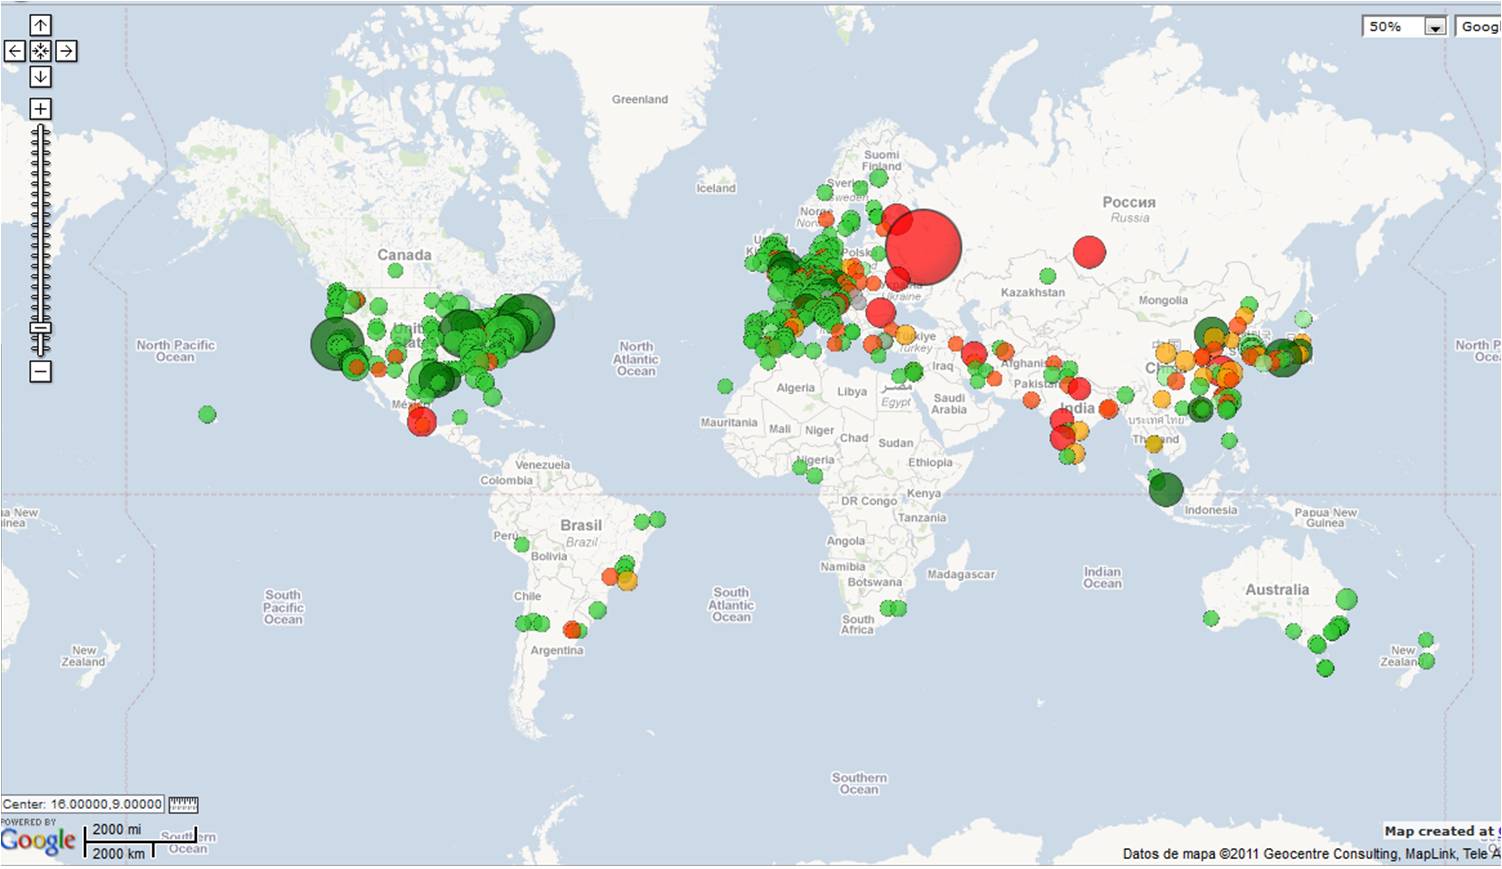Select the green marker above Kazakhstan label
This screenshot has height=869, width=1502.
[x=1047, y=275]
